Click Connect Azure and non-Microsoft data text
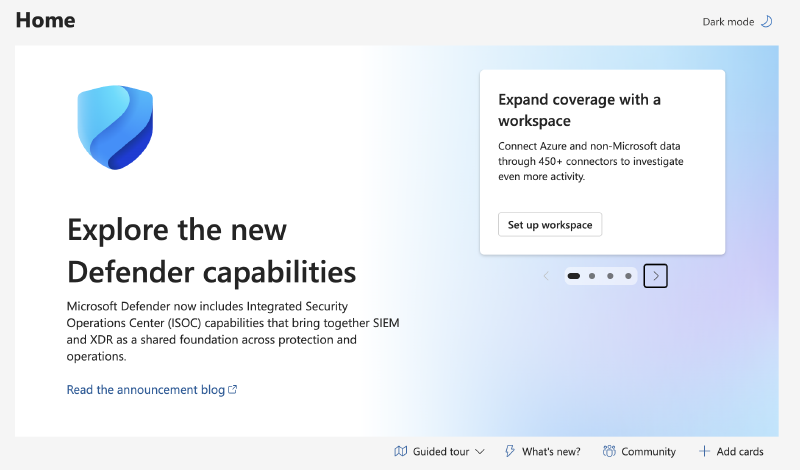Screen dimensions: 800x470 coord(591,161)
